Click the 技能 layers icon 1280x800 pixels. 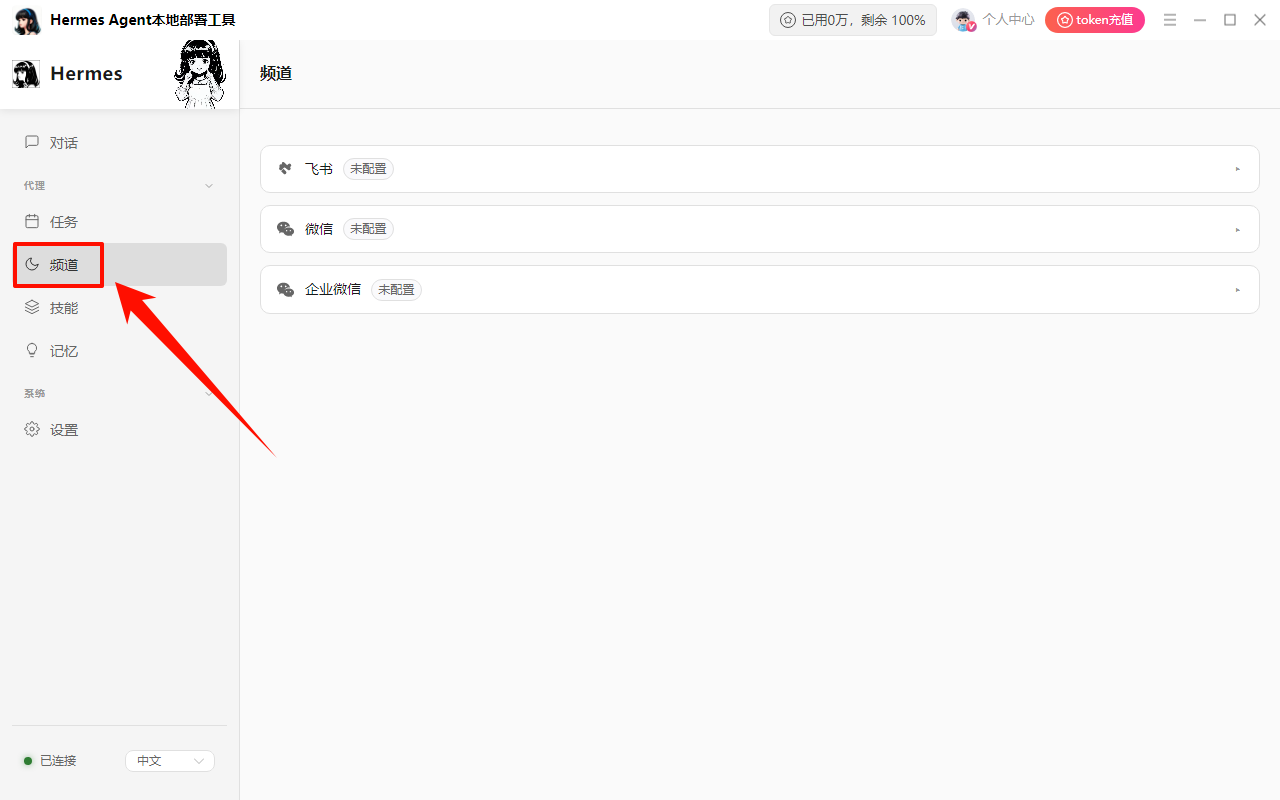pyautogui.click(x=32, y=307)
